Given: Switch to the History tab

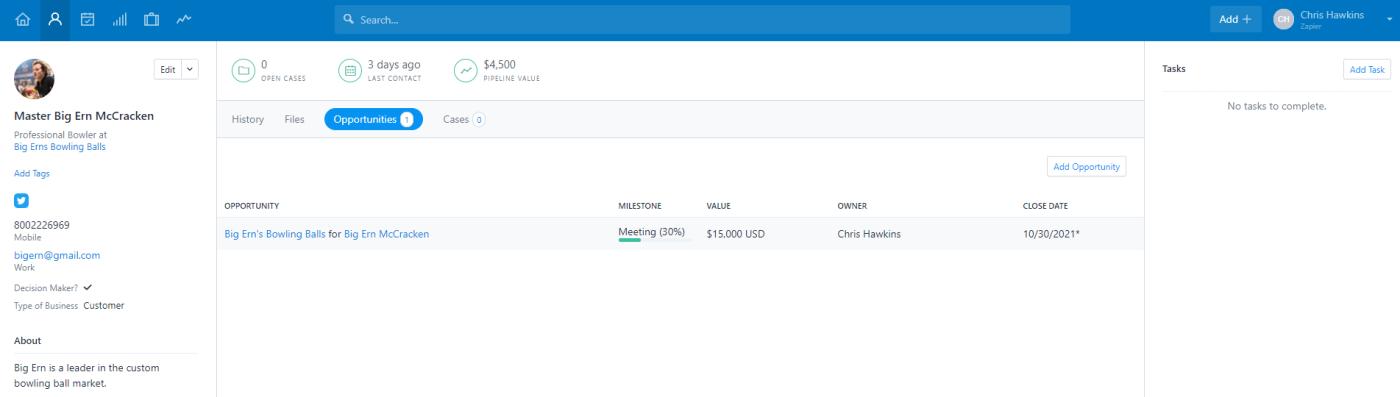Looking at the screenshot, I should coord(248,119).
